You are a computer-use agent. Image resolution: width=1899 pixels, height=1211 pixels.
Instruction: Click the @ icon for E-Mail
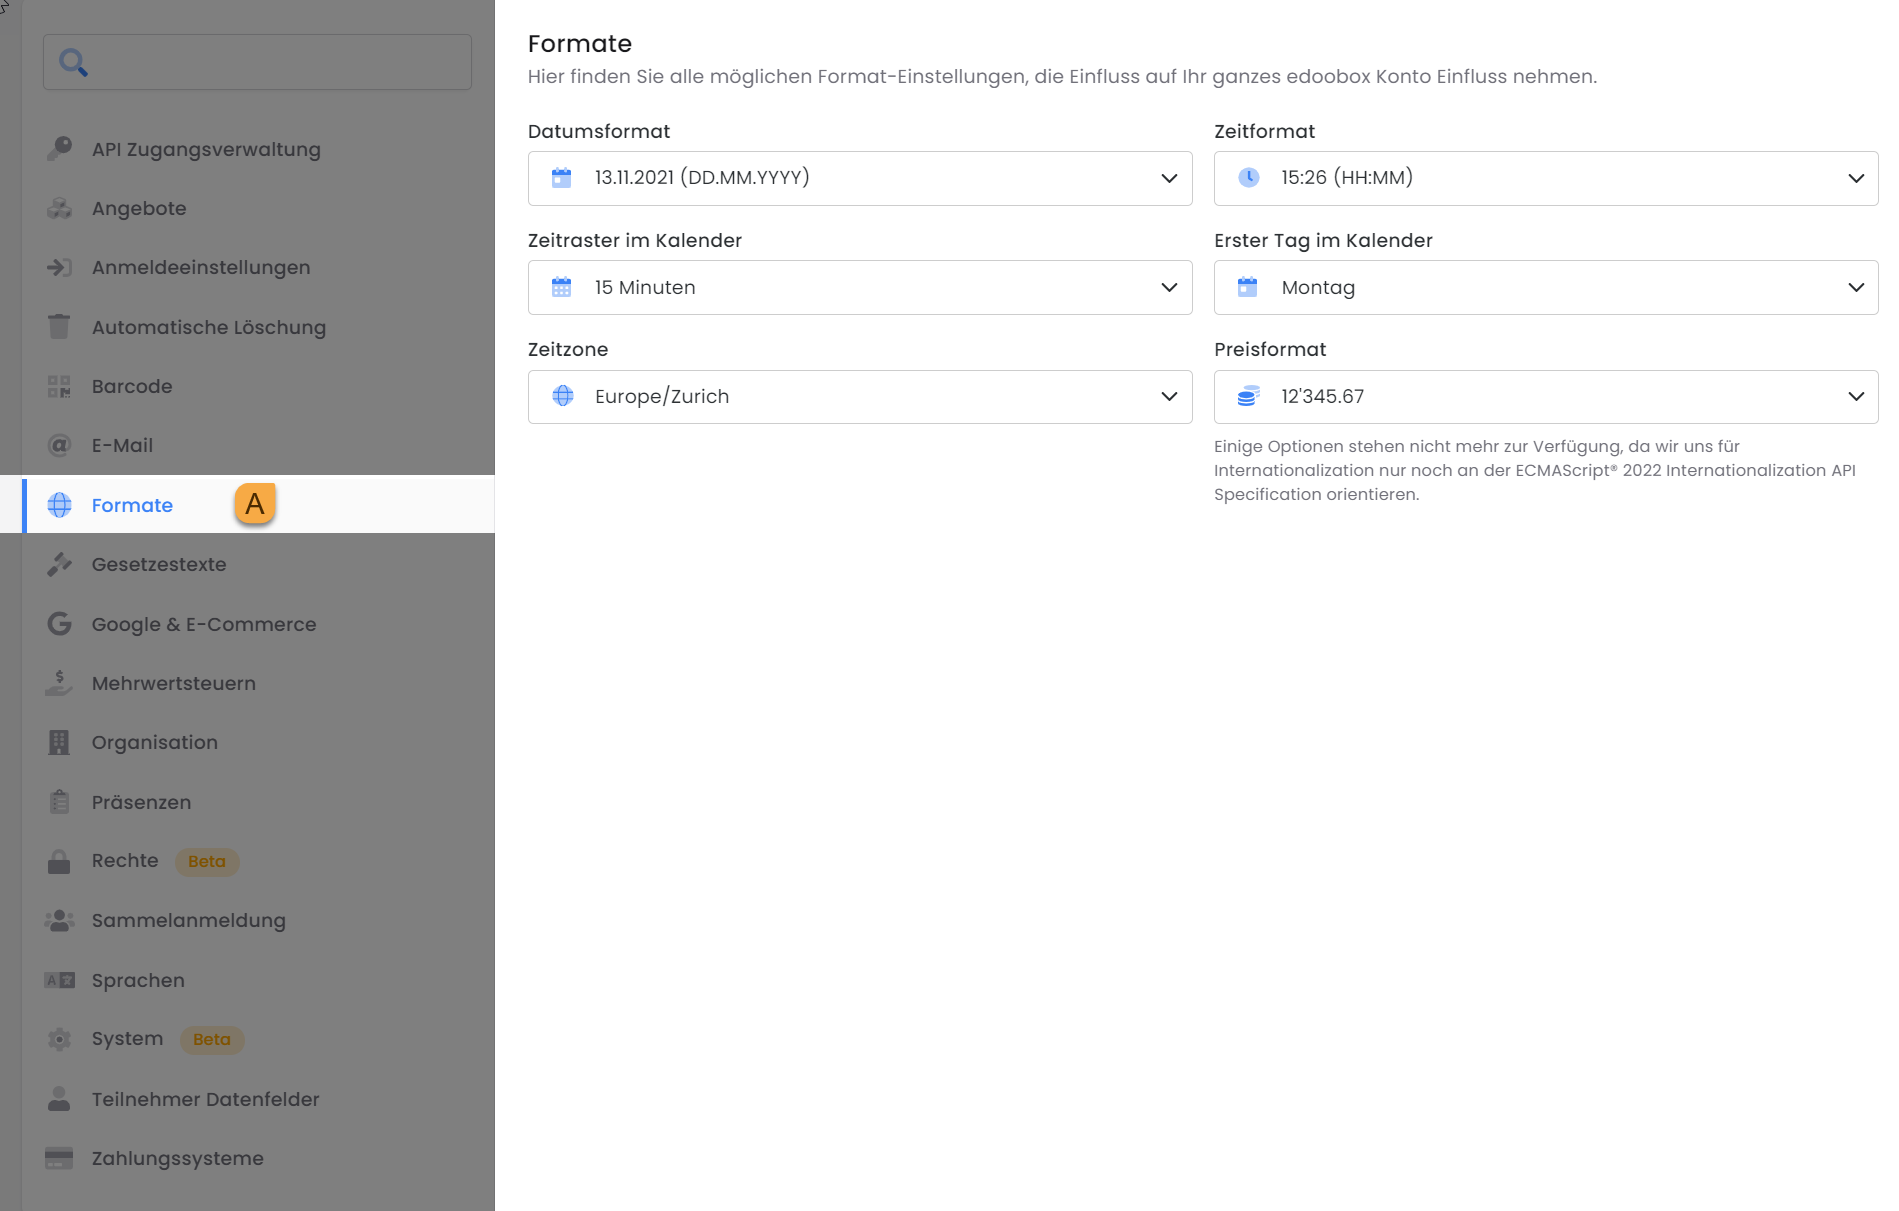click(x=59, y=445)
